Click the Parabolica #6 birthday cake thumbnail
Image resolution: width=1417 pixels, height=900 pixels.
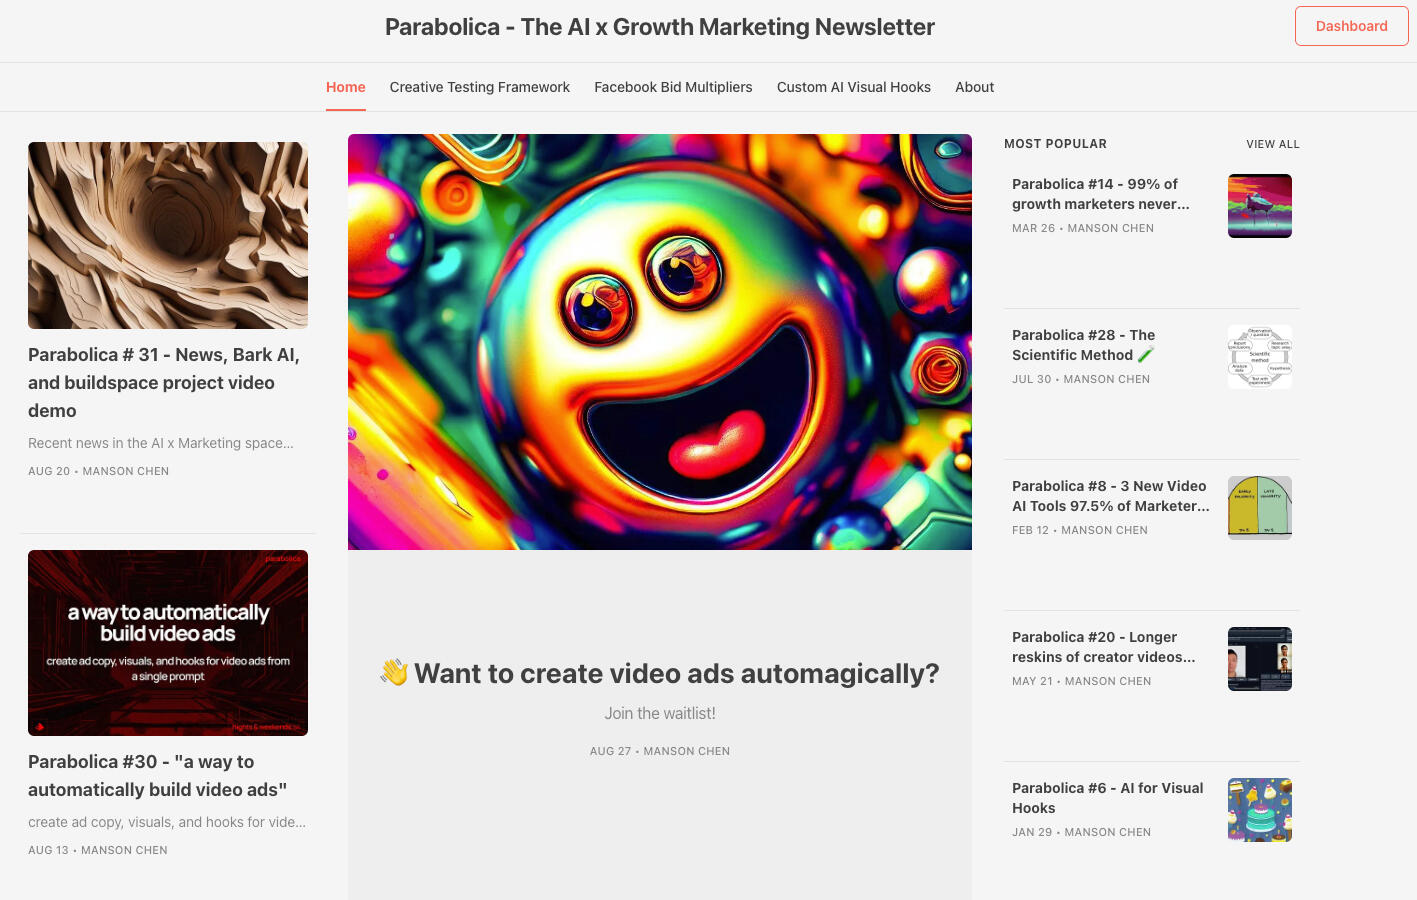tap(1259, 810)
